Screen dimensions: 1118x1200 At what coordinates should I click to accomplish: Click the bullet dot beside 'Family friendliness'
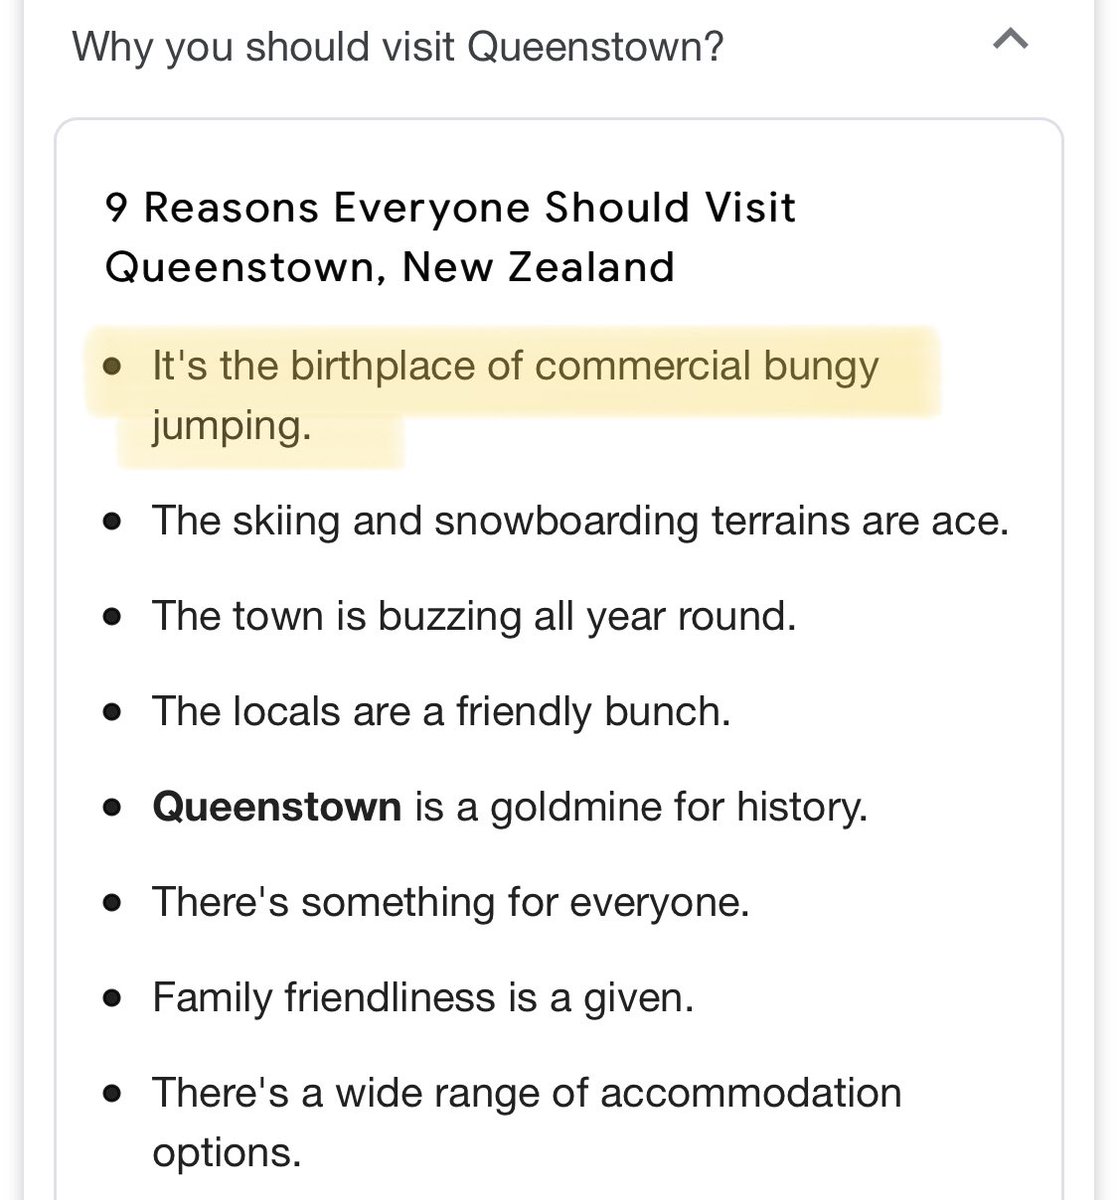(113, 998)
